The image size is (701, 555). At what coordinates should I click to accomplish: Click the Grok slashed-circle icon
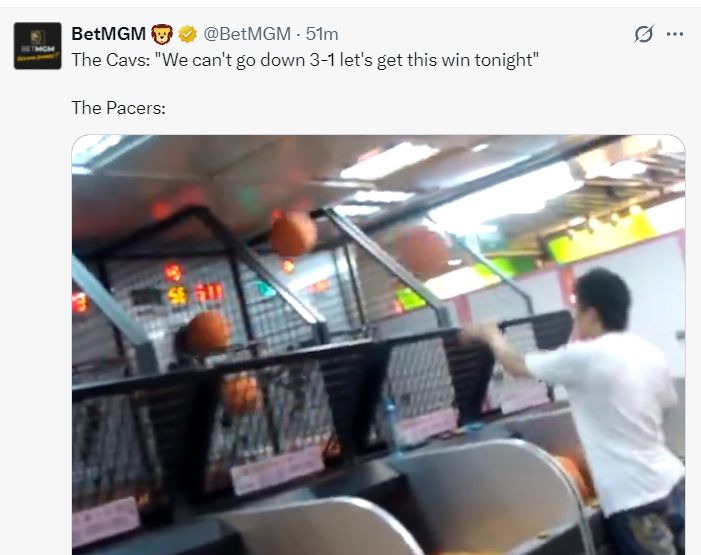644,34
